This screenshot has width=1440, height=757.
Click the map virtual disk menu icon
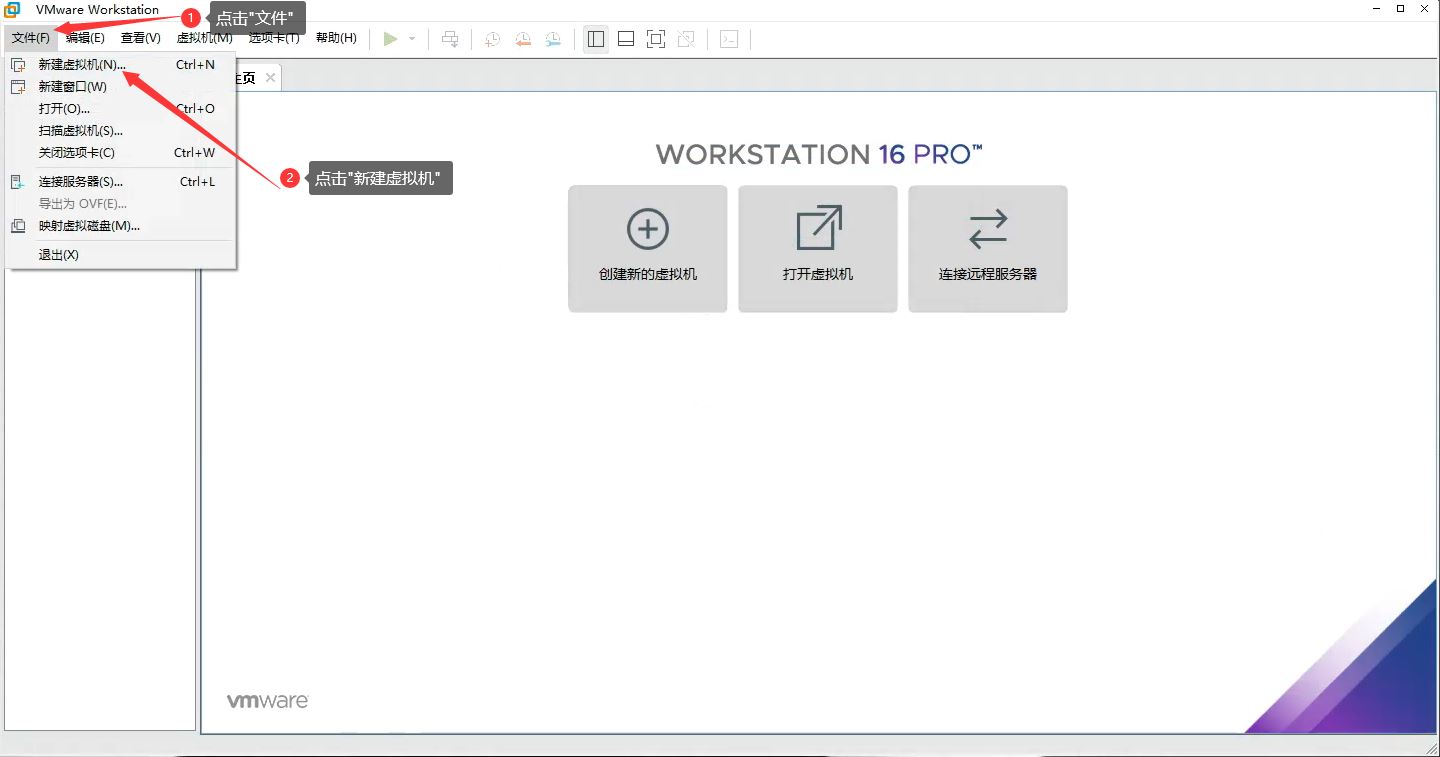(18, 226)
